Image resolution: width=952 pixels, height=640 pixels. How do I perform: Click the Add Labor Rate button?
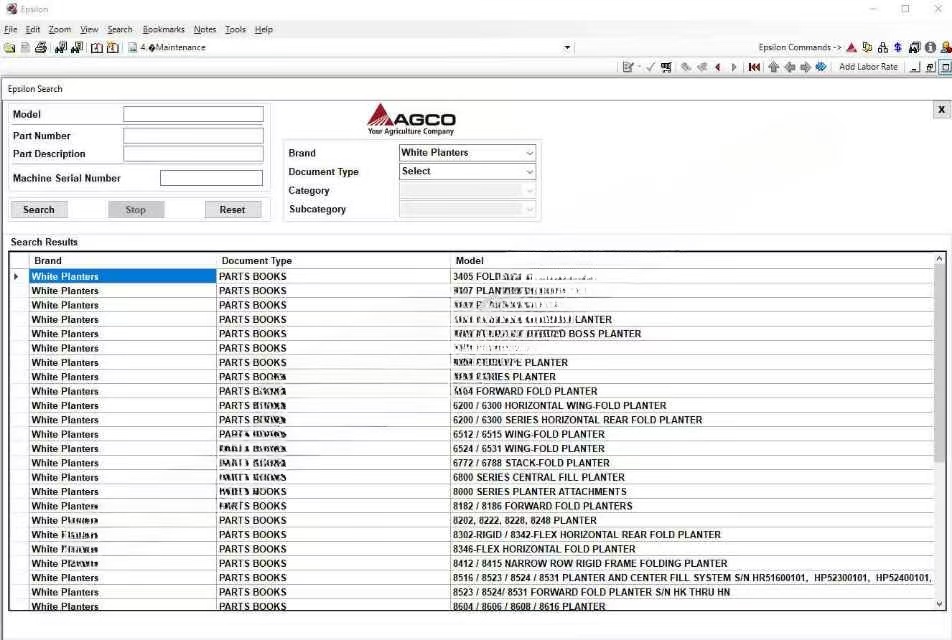[868, 67]
